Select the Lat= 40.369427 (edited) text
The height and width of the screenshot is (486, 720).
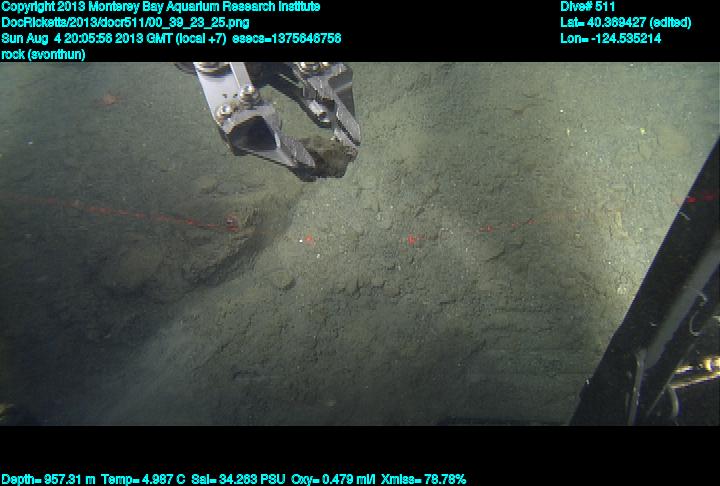click(x=625, y=23)
